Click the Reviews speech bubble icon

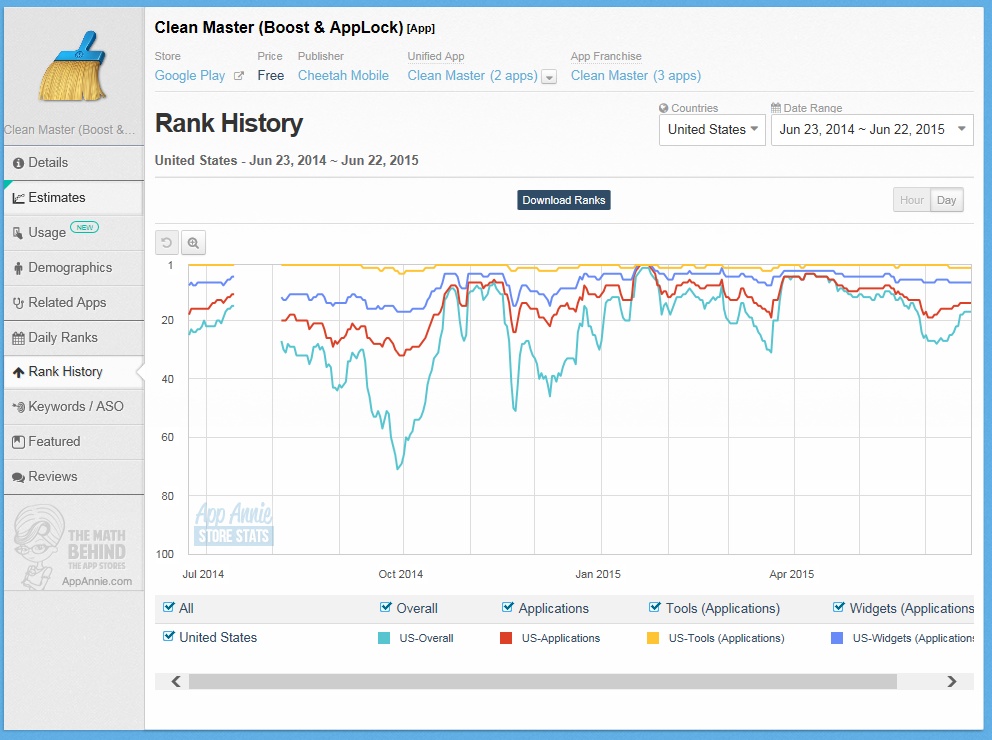pyautogui.click(x=18, y=477)
